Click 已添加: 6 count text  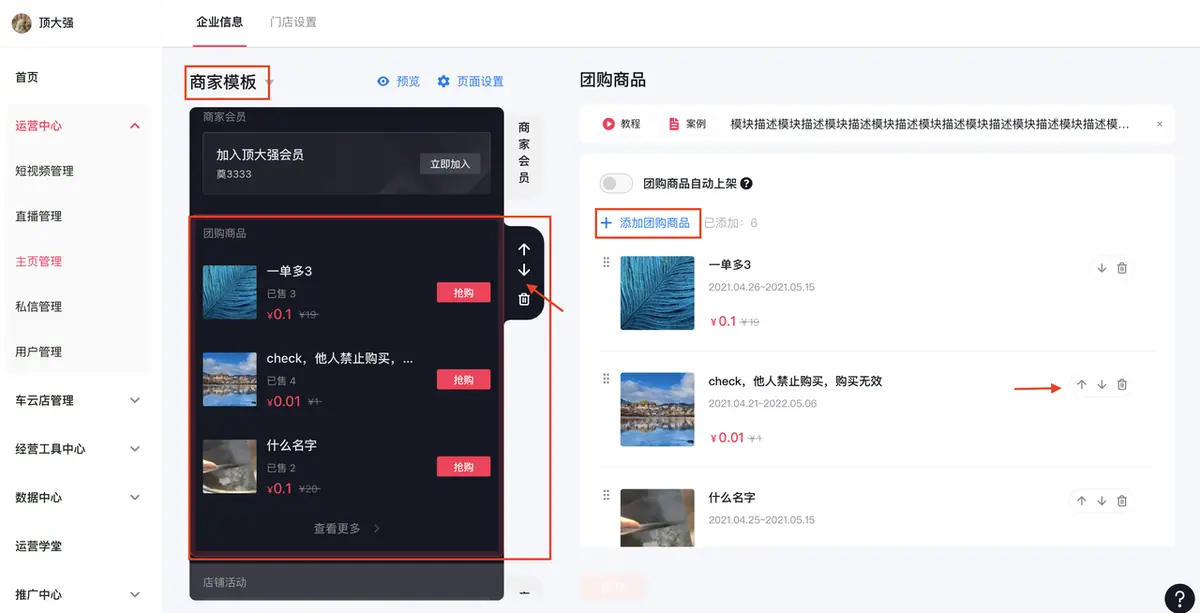pos(730,223)
